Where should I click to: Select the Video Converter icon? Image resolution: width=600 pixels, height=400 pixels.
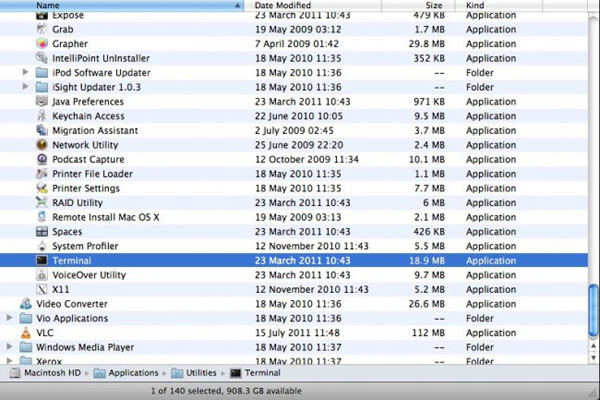(26, 304)
